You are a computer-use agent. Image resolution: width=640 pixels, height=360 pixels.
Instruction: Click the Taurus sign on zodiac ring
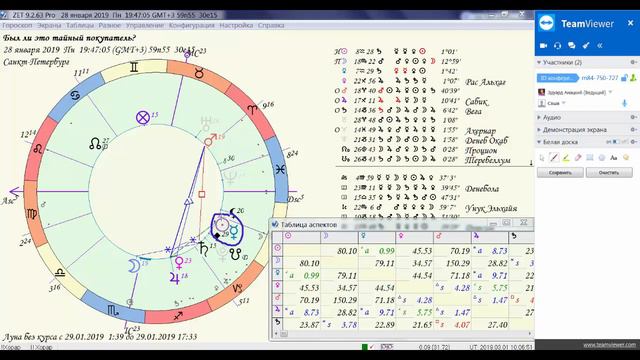coord(199,73)
